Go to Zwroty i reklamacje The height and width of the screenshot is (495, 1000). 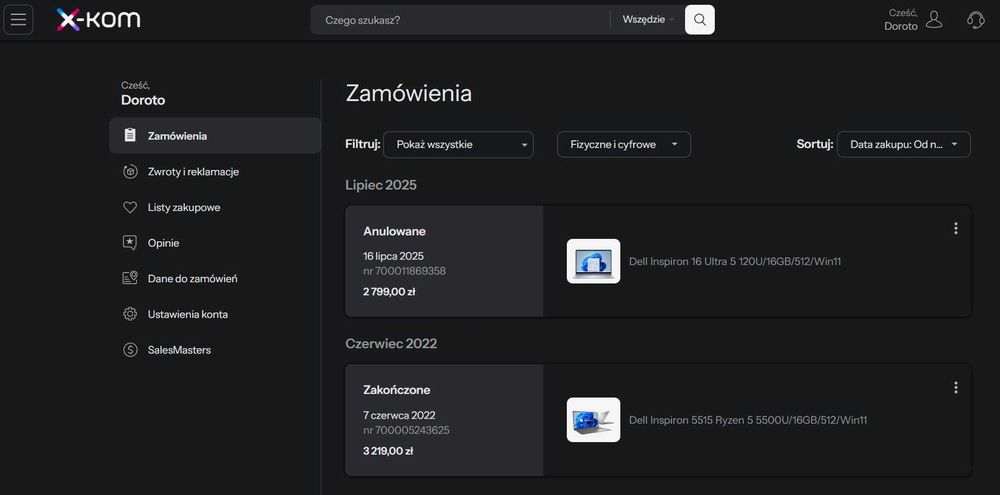click(x=193, y=172)
